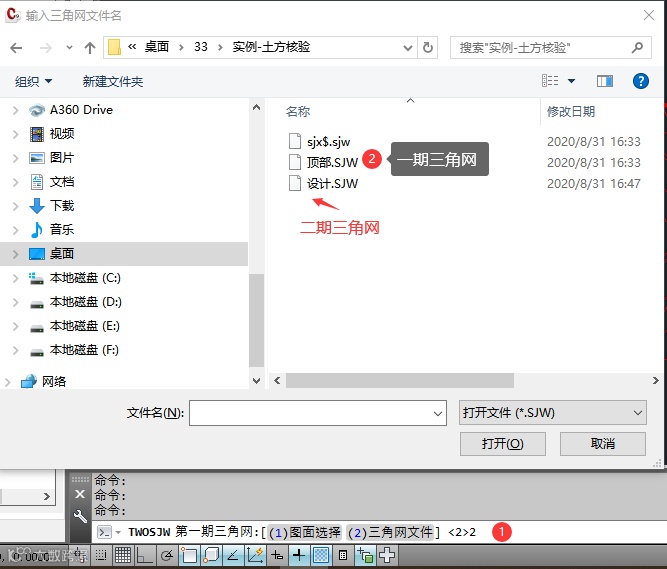This screenshot has height=569, width=667.
Task: Click the file list horizontal scrollbar
Action: 399,381
